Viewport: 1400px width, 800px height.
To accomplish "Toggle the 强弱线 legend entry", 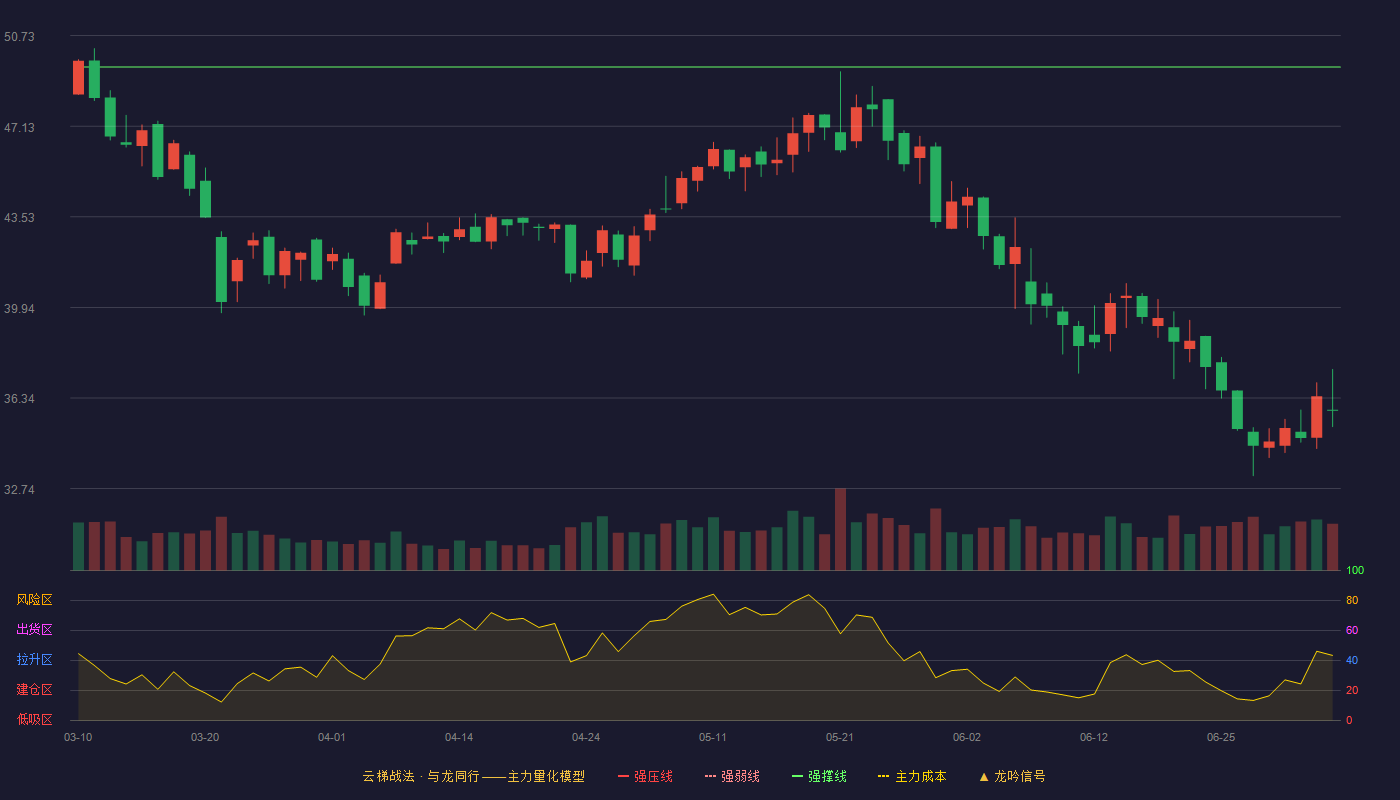I will pyautogui.click(x=732, y=776).
